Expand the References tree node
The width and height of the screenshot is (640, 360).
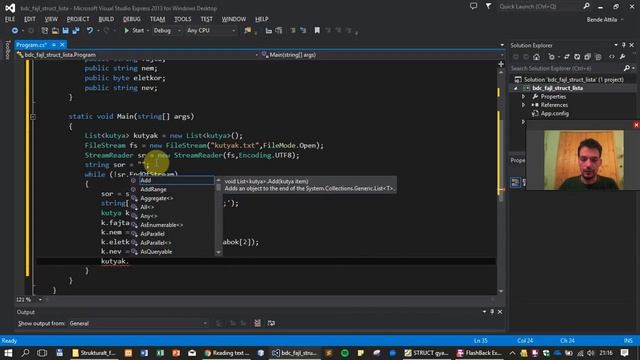click(x=523, y=105)
